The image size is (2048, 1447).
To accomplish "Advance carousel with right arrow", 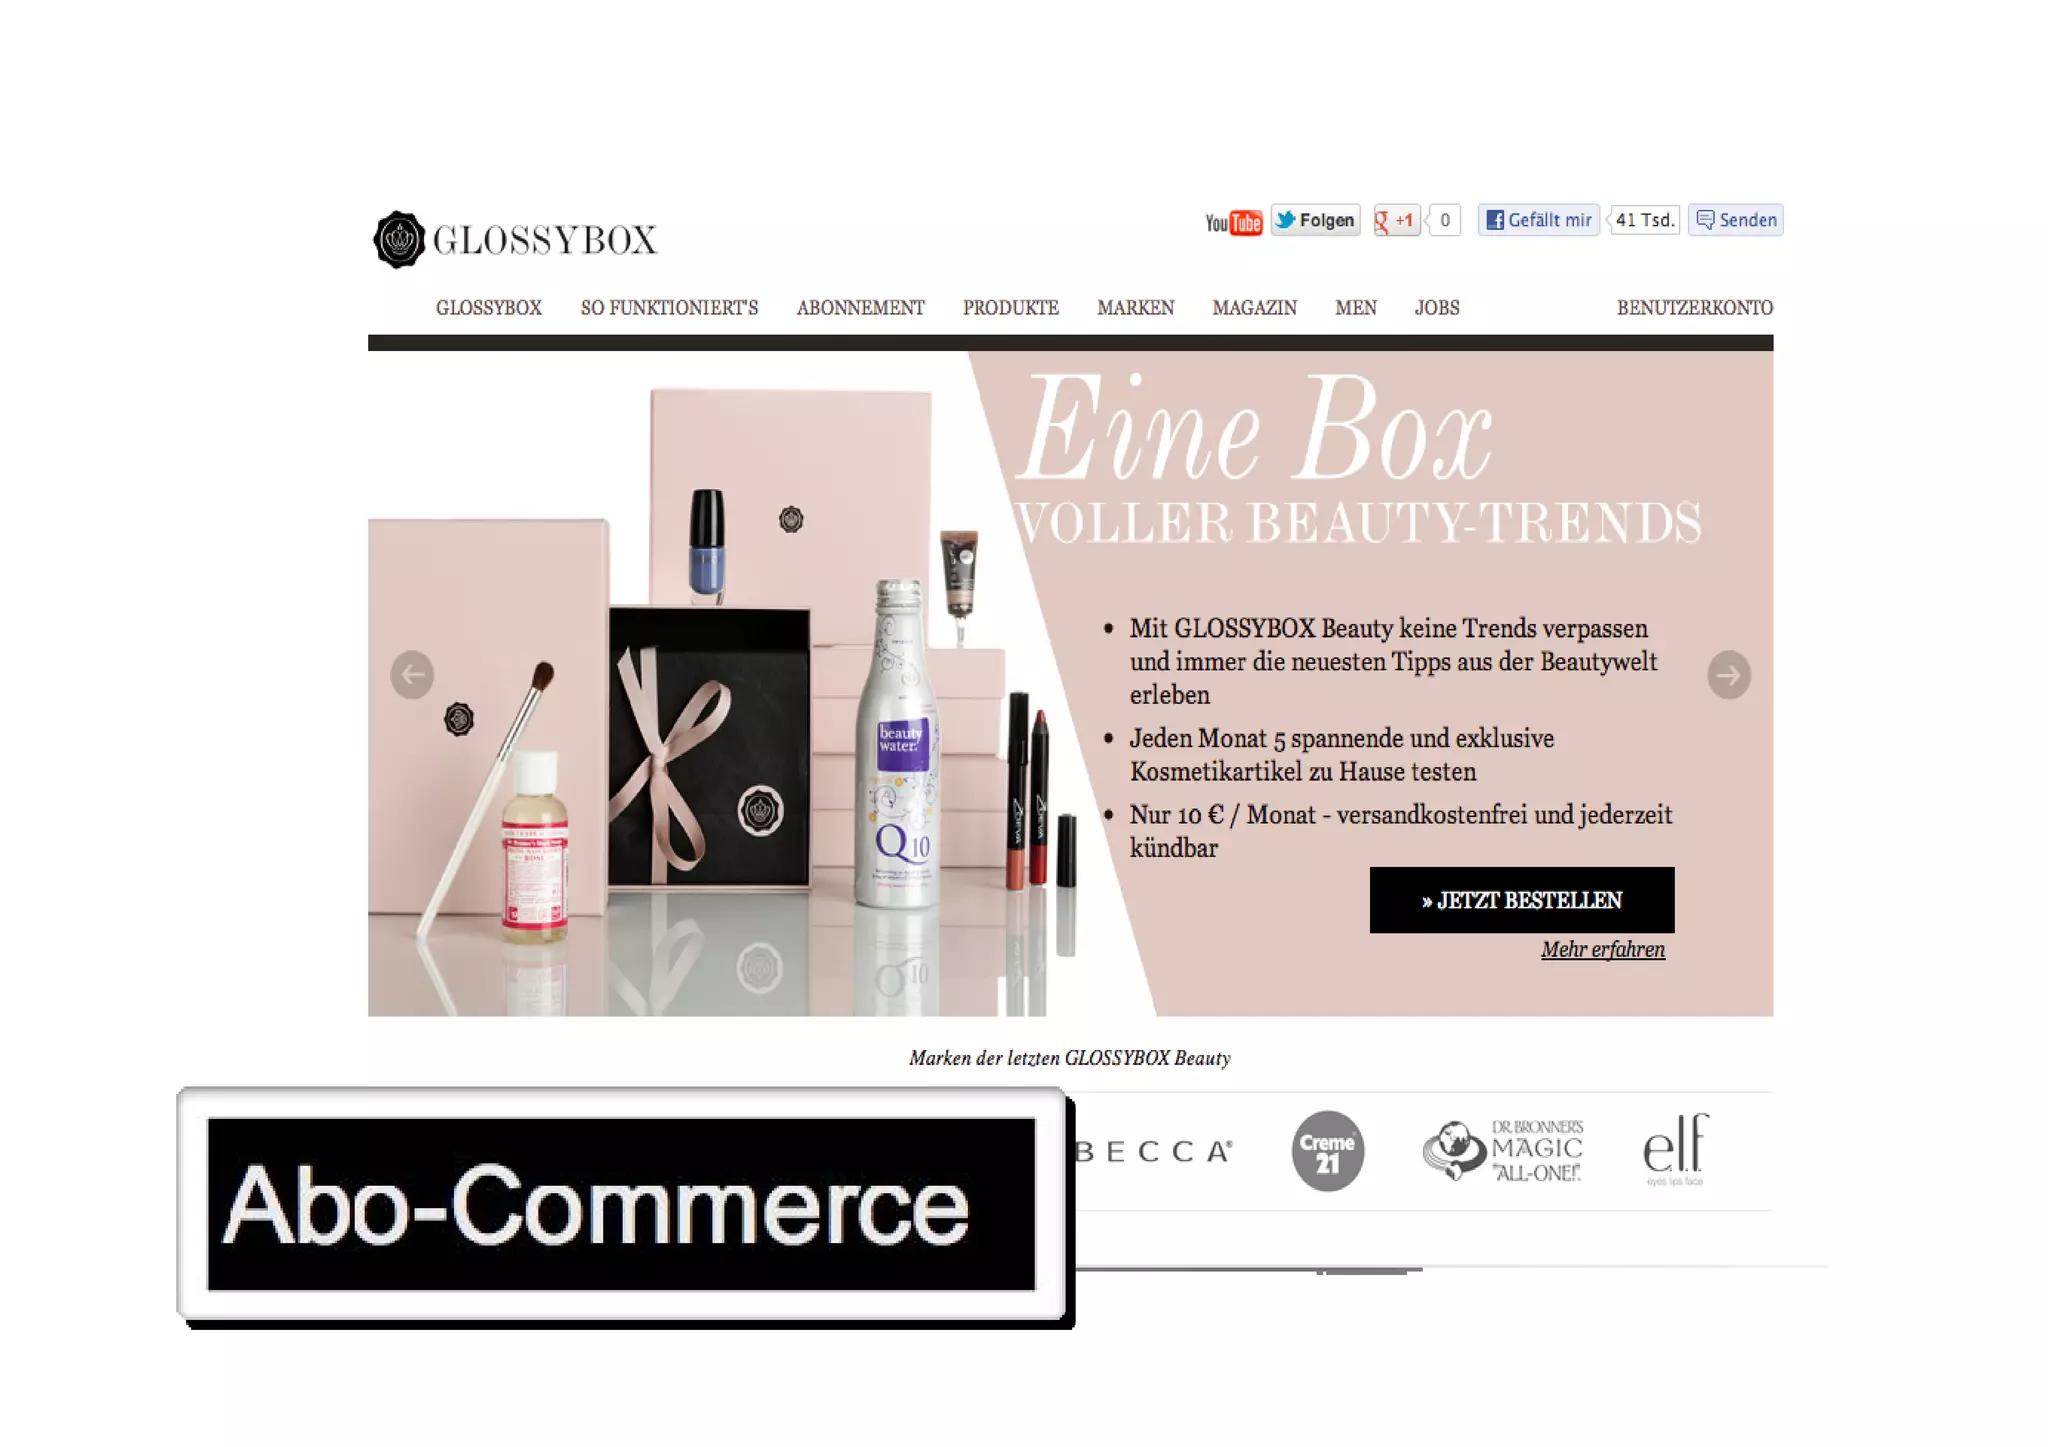I will pos(1729,675).
